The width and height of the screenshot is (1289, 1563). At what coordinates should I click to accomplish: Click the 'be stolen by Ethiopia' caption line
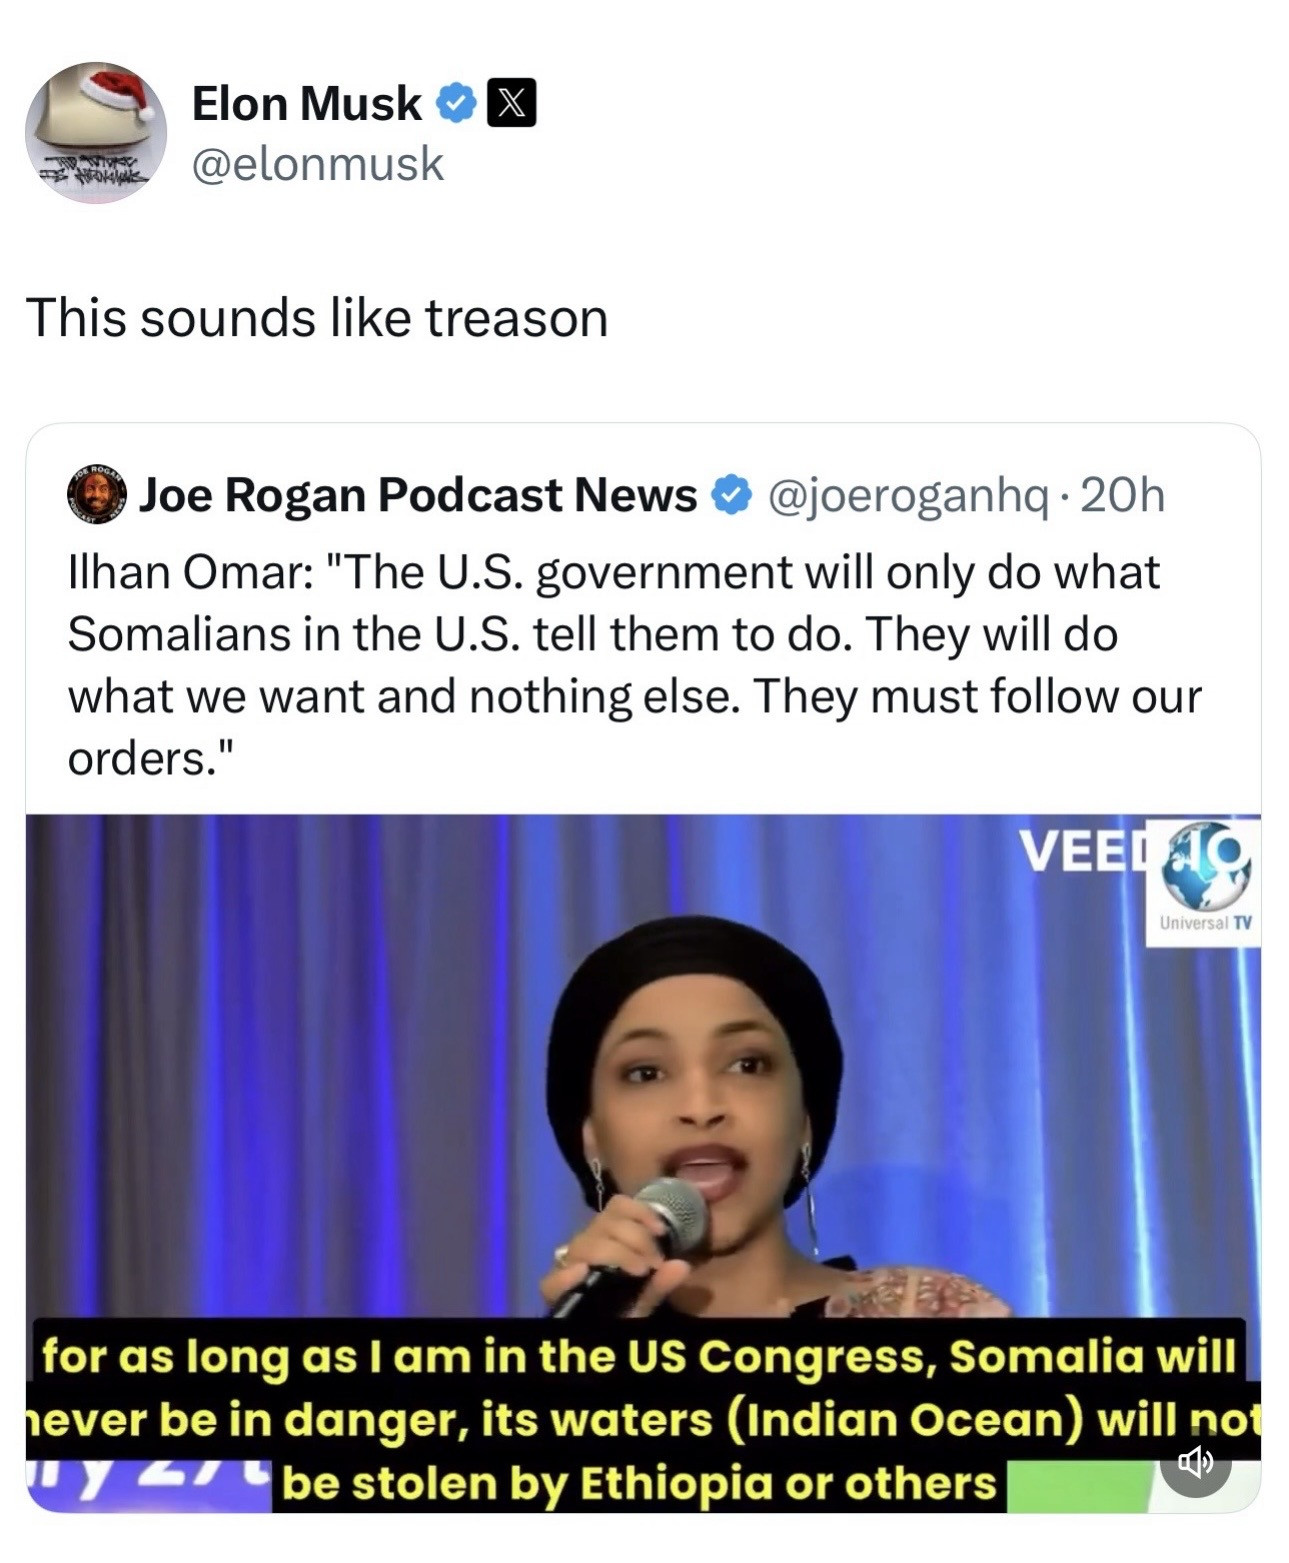[x=639, y=1482]
